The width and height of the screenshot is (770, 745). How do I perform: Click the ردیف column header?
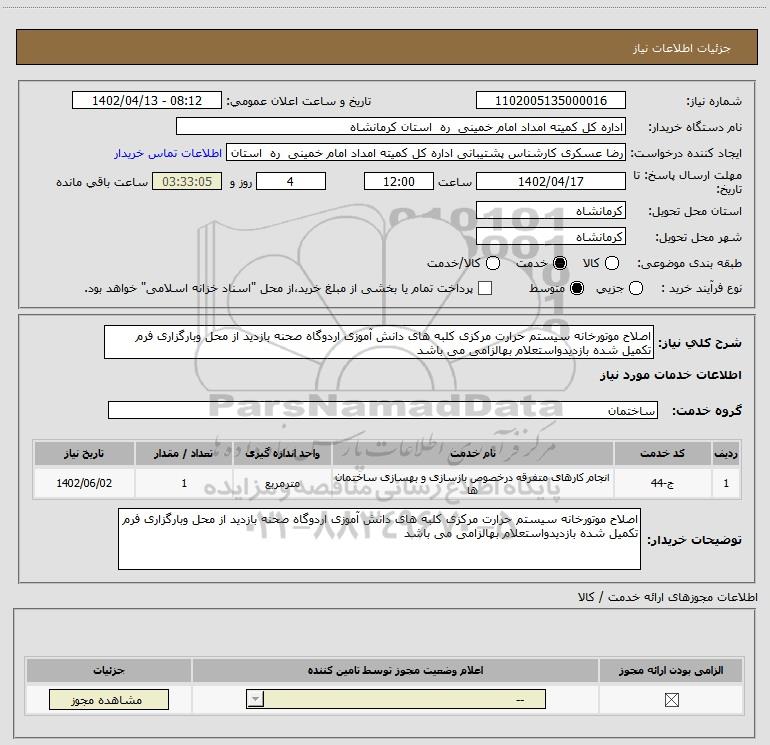coord(726,453)
